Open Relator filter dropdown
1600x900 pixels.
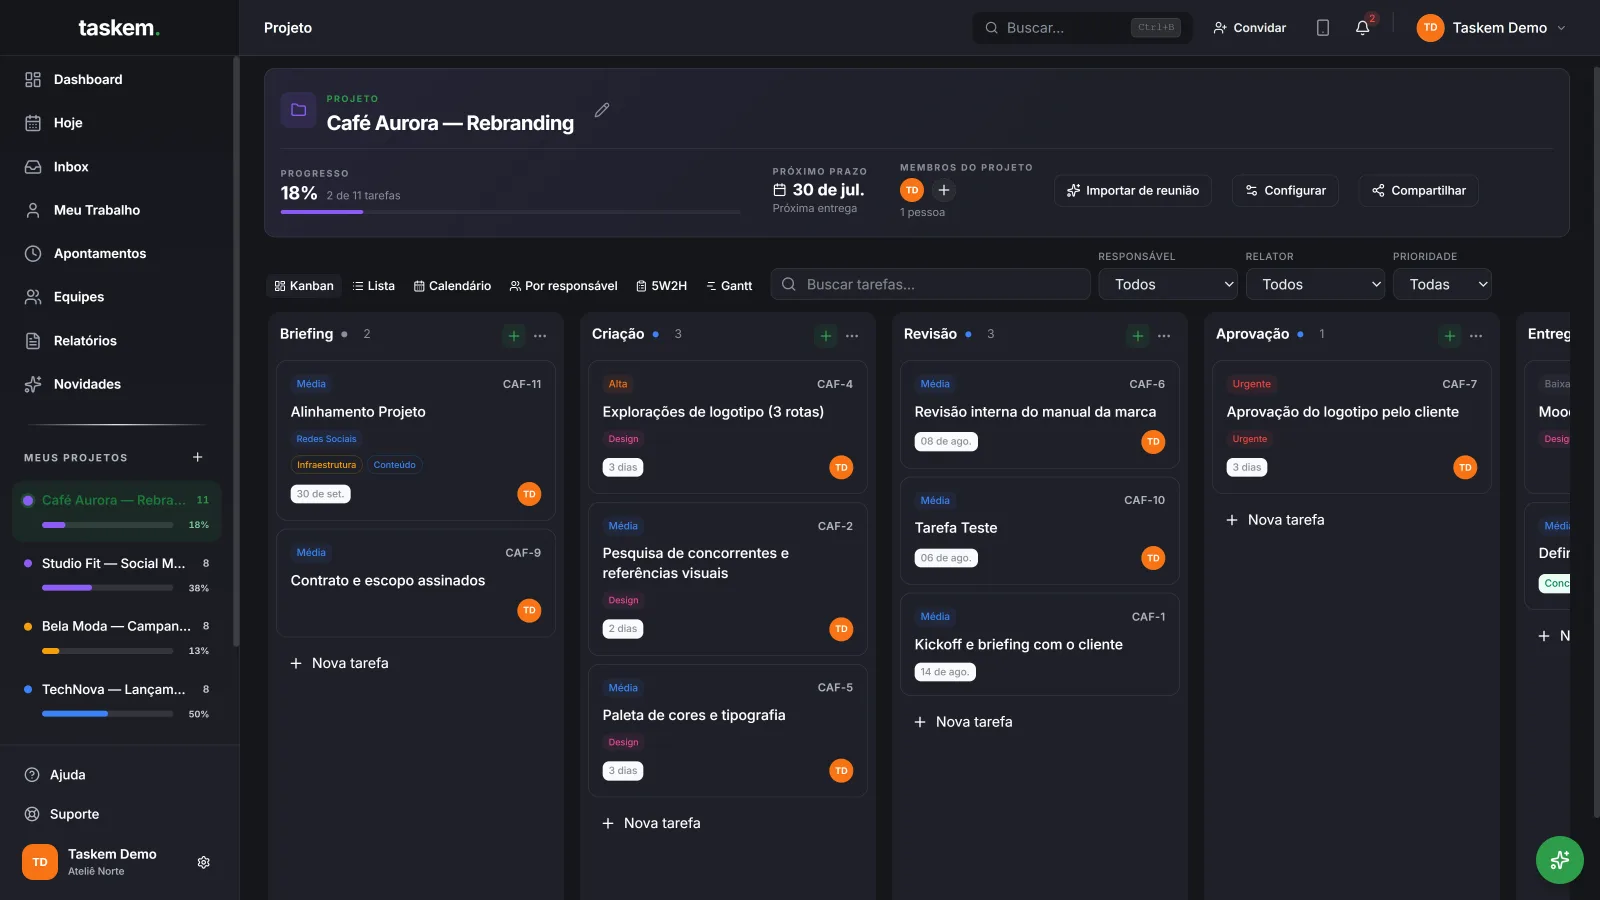pyautogui.click(x=1316, y=285)
